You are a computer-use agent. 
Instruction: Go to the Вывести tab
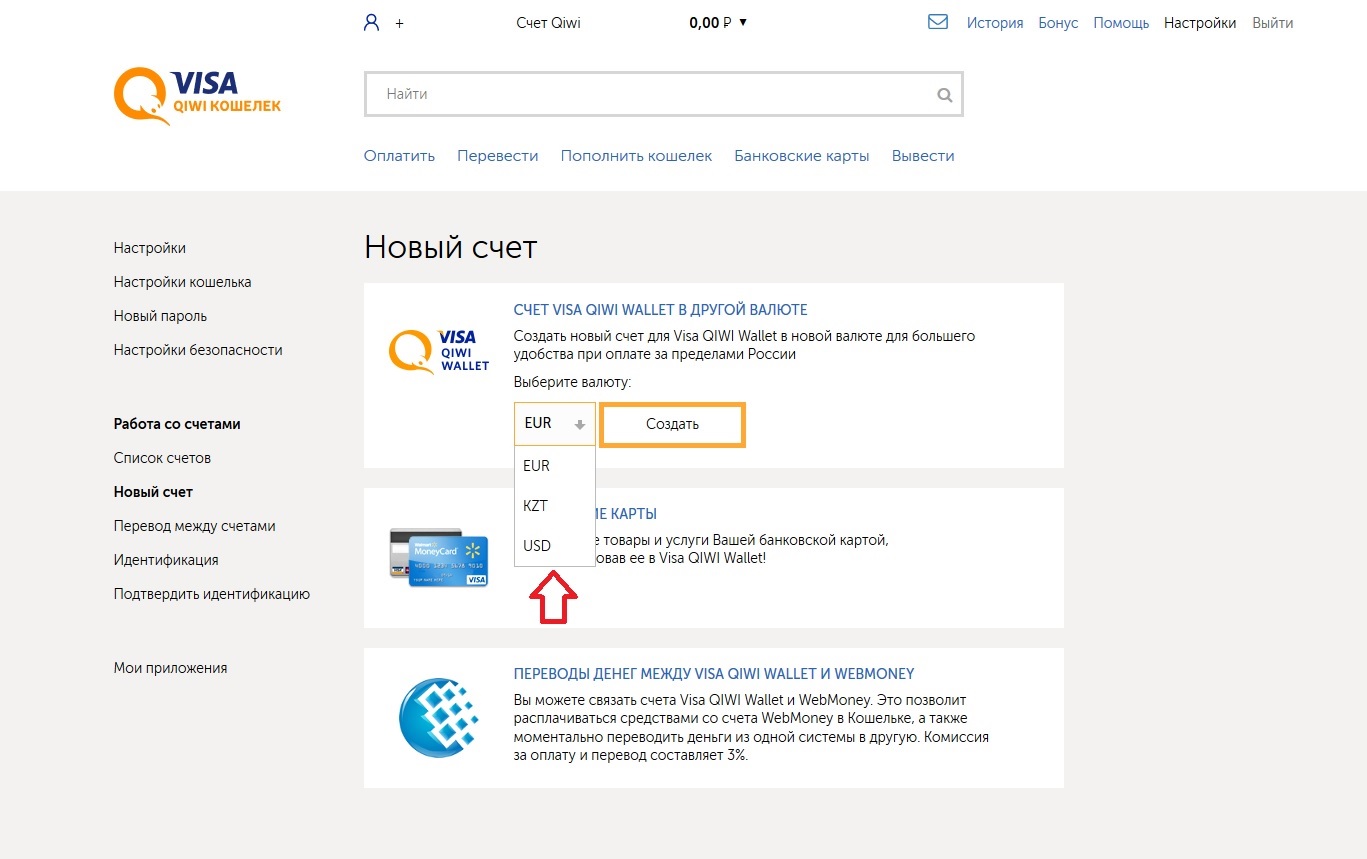pos(923,156)
